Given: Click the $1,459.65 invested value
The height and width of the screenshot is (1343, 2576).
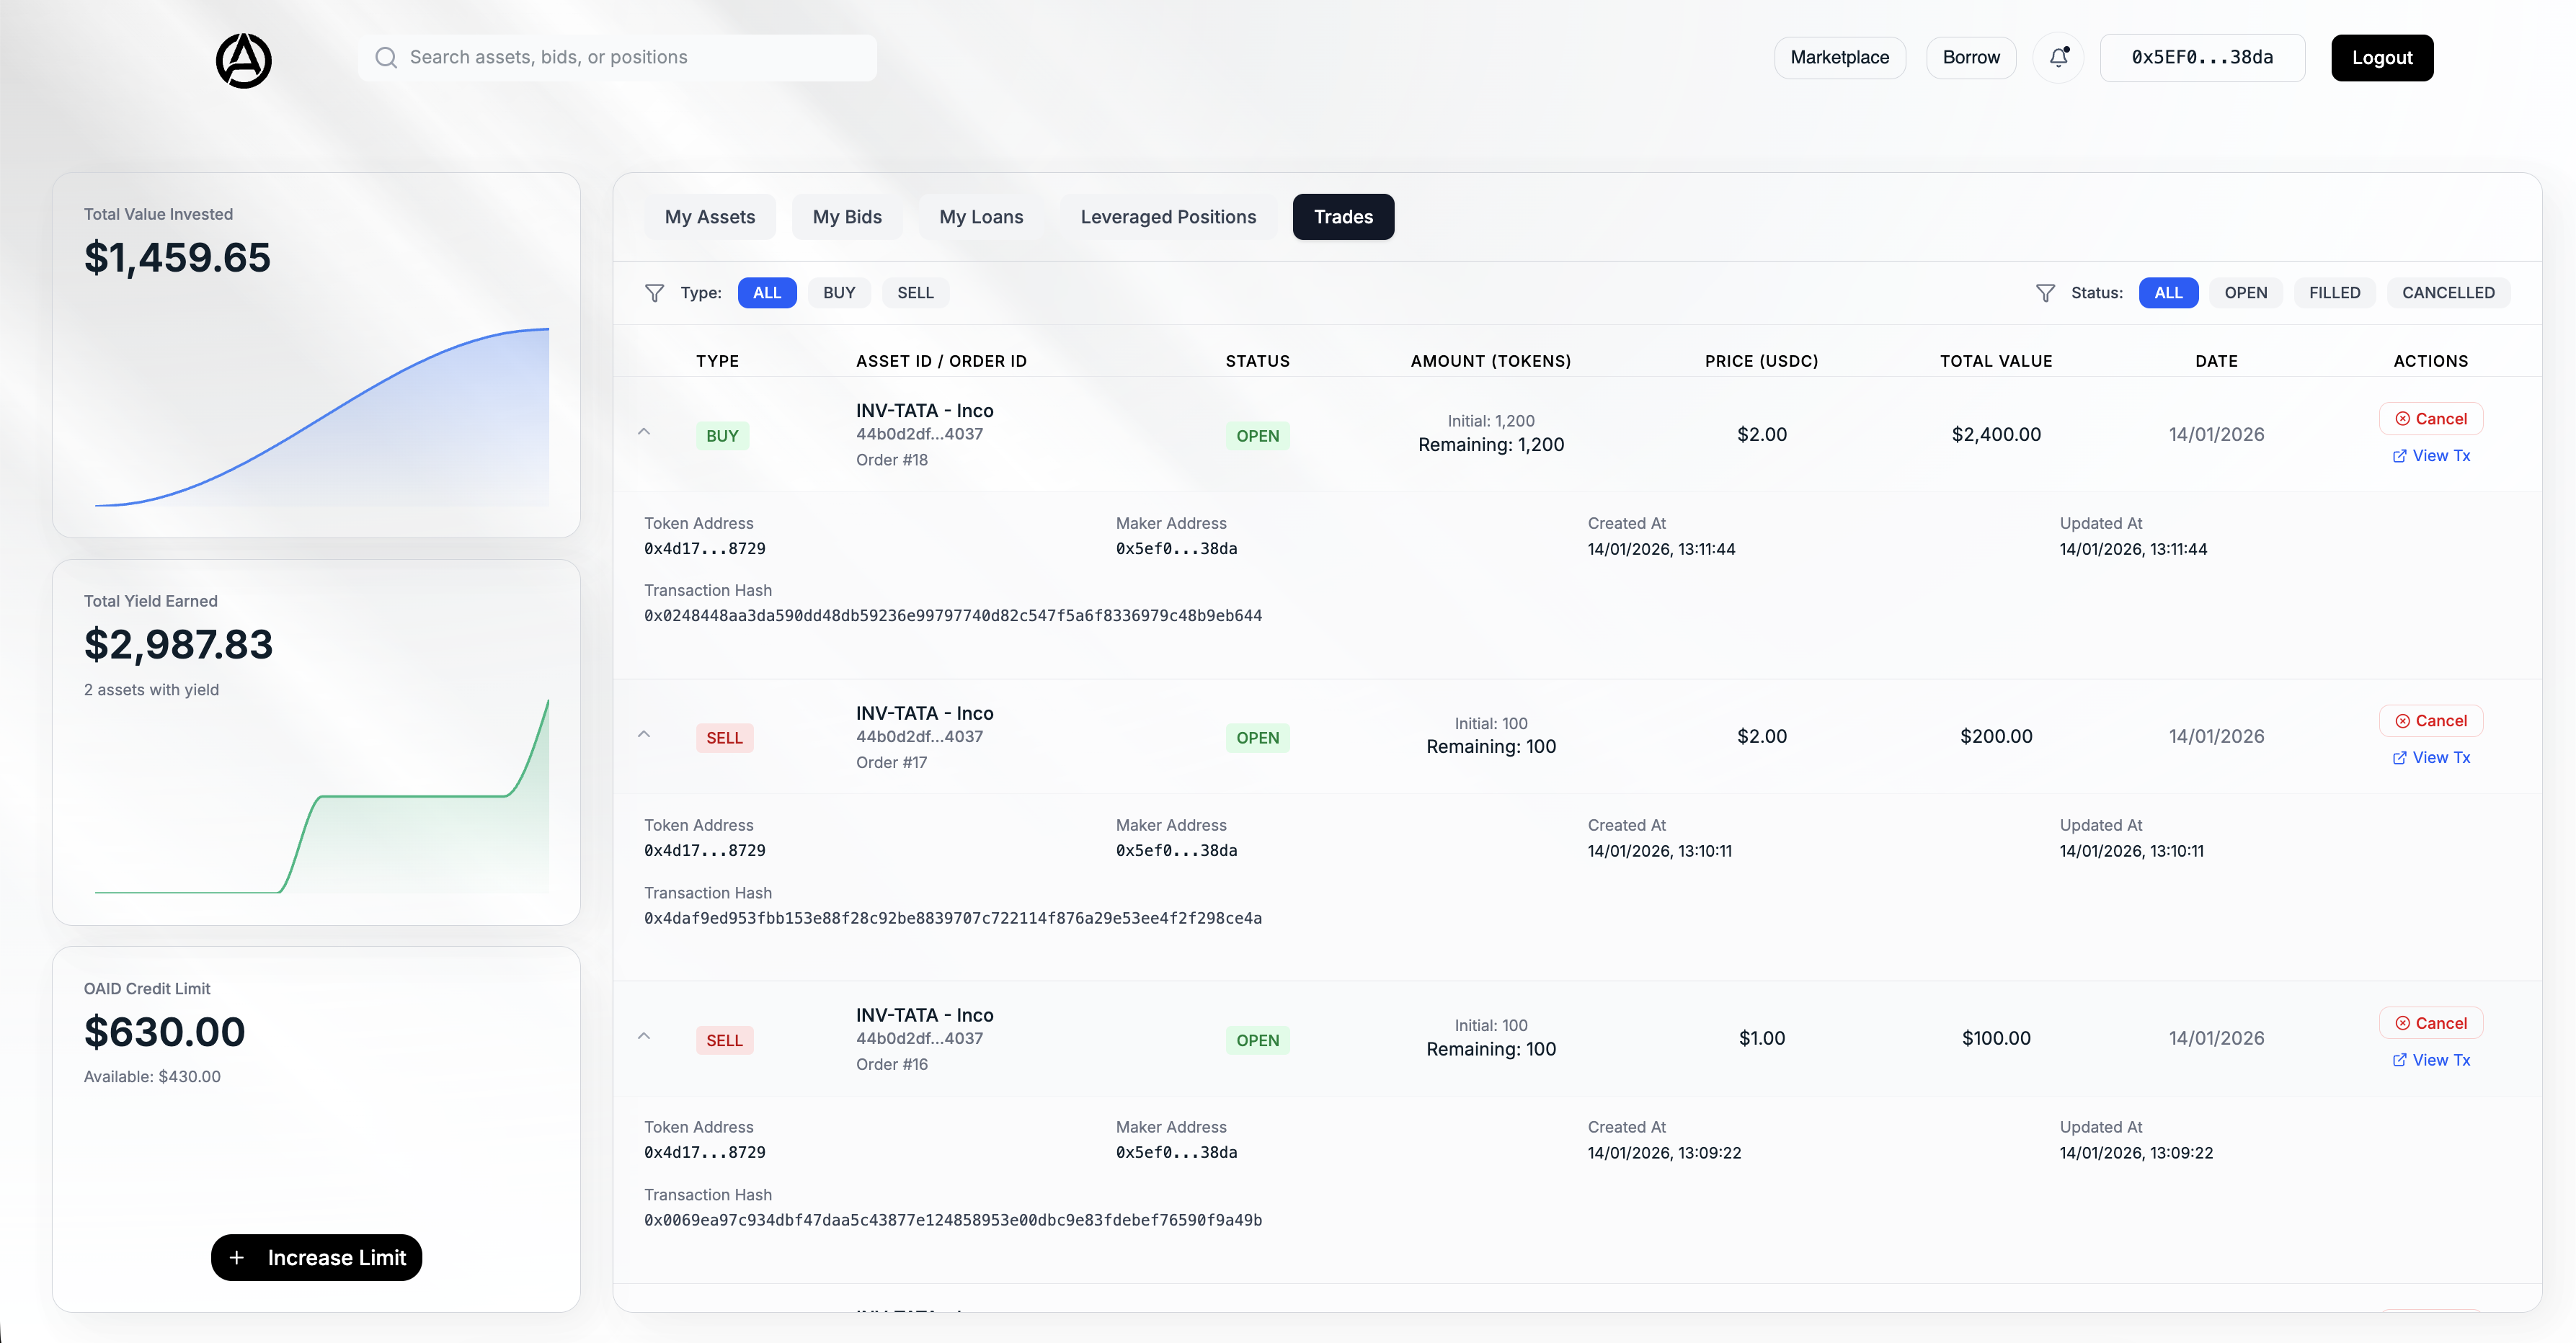Looking at the screenshot, I should point(177,258).
